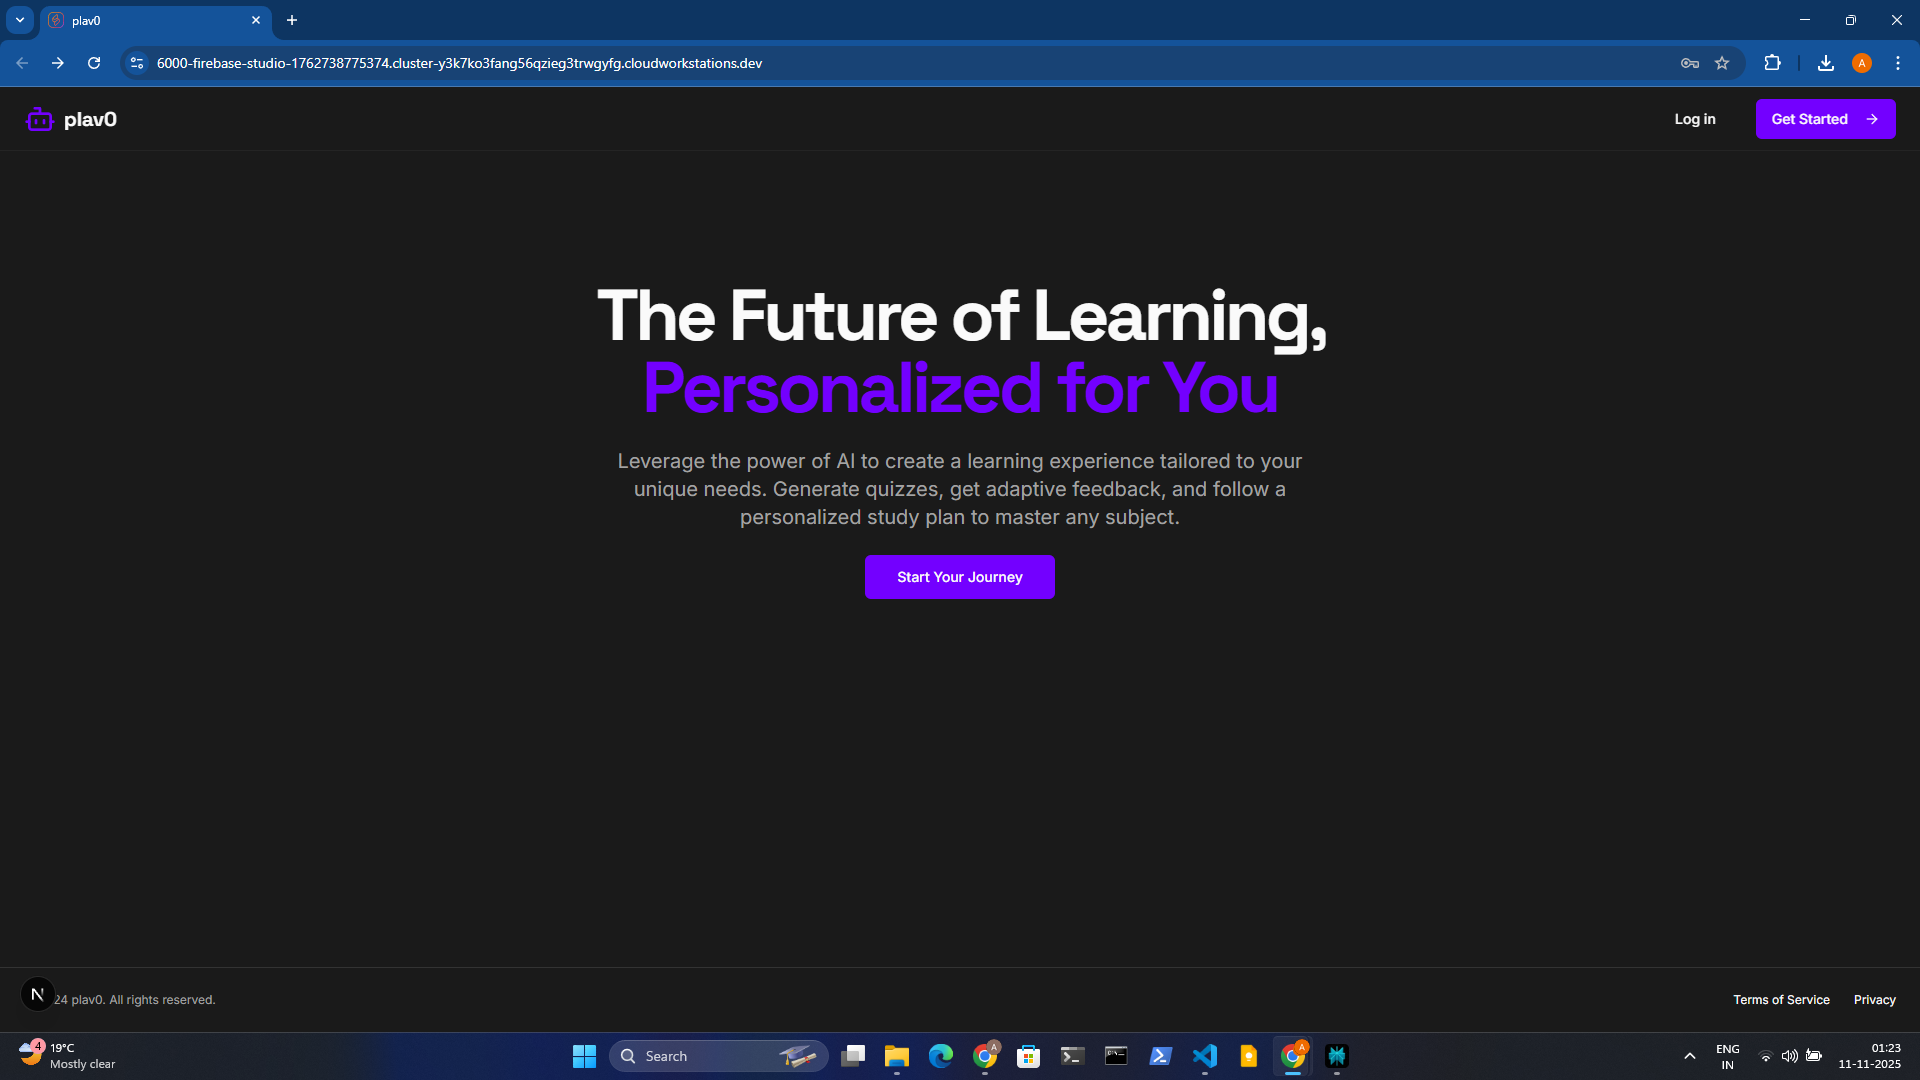Click the Start Your Journey button
The height and width of the screenshot is (1080, 1920).
pos(959,577)
